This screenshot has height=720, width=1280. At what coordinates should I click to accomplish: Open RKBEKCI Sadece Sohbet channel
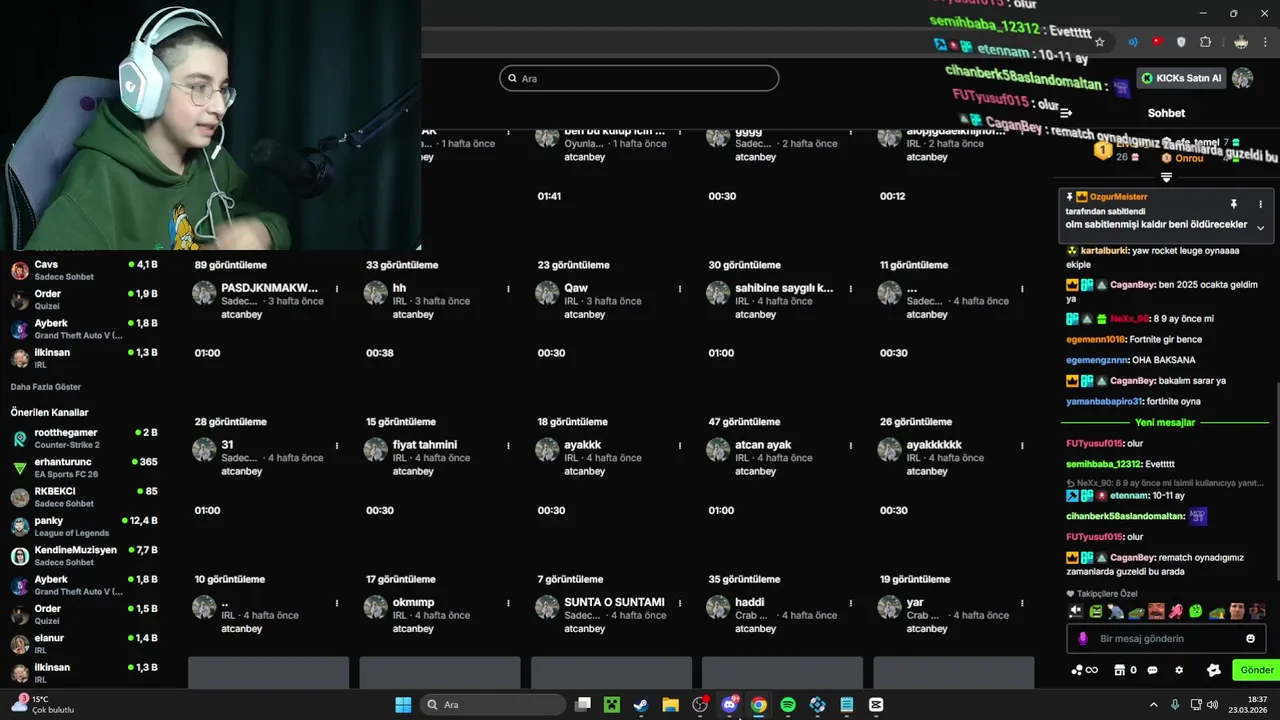[85, 497]
